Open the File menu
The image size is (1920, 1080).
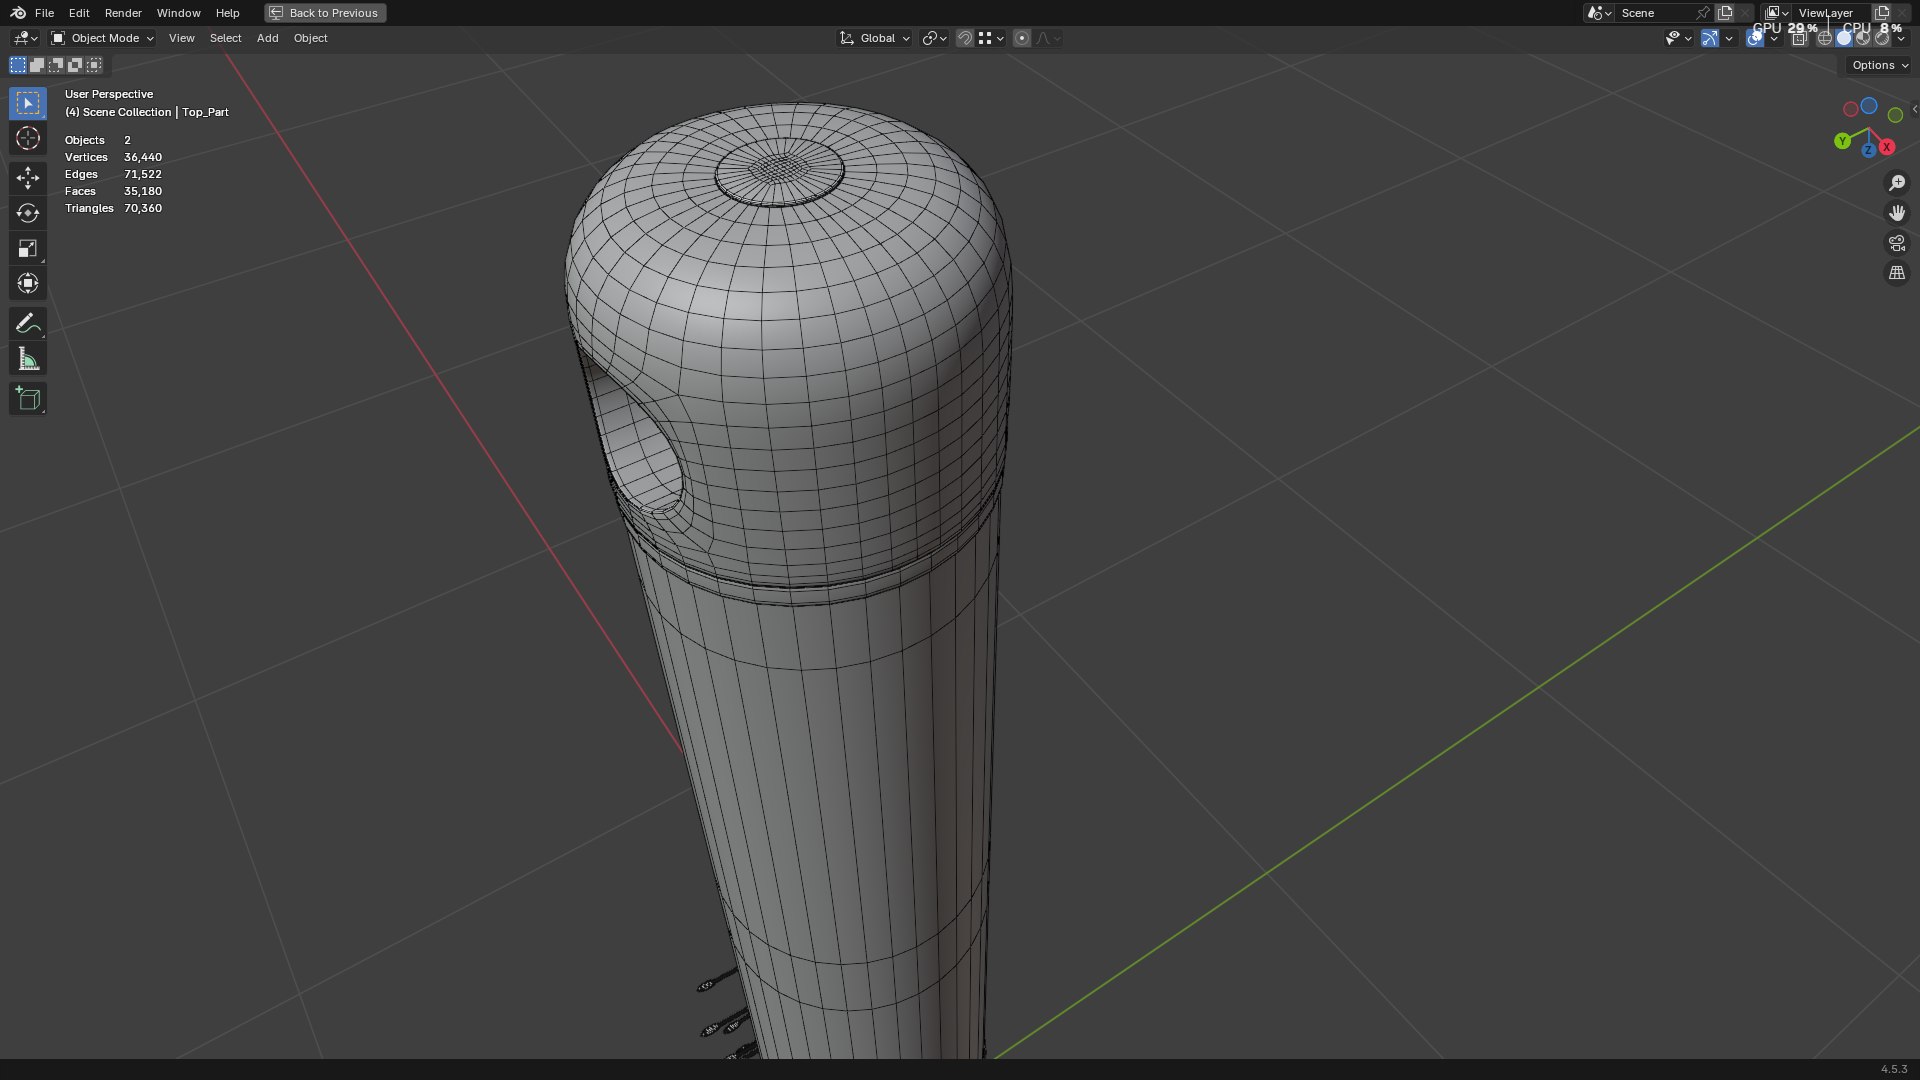44,13
